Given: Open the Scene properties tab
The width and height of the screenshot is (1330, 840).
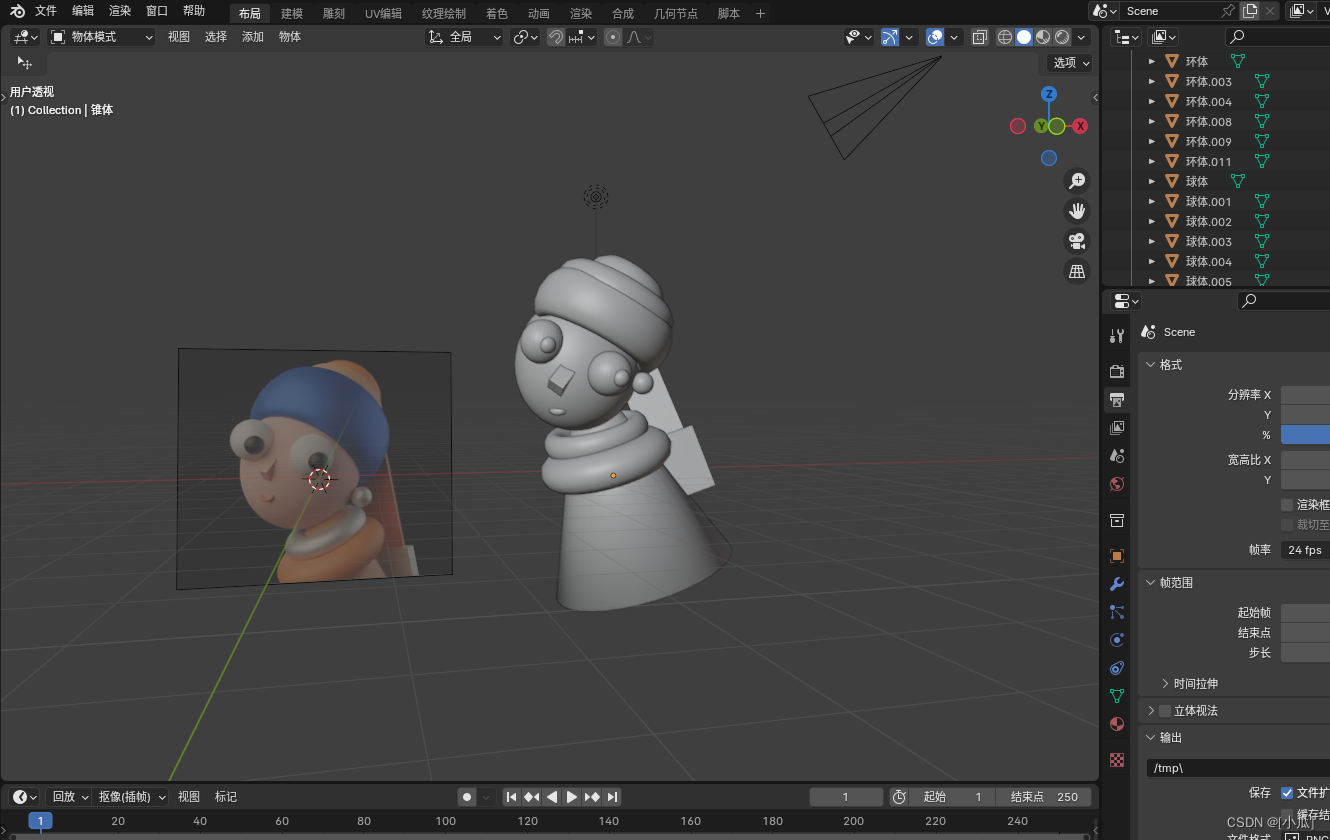Looking at the screenshot, I should pyautogui.click(x=1117, y=455).
